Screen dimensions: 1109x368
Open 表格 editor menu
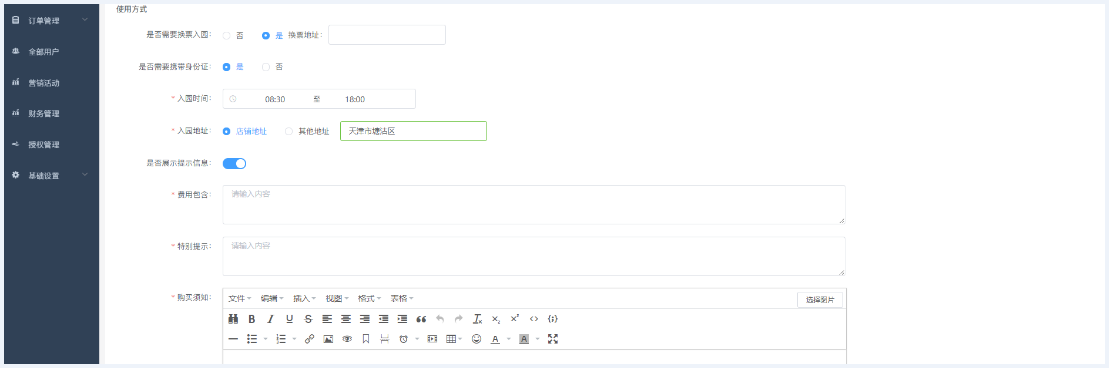pyautogui.click(x=402, y=299)
